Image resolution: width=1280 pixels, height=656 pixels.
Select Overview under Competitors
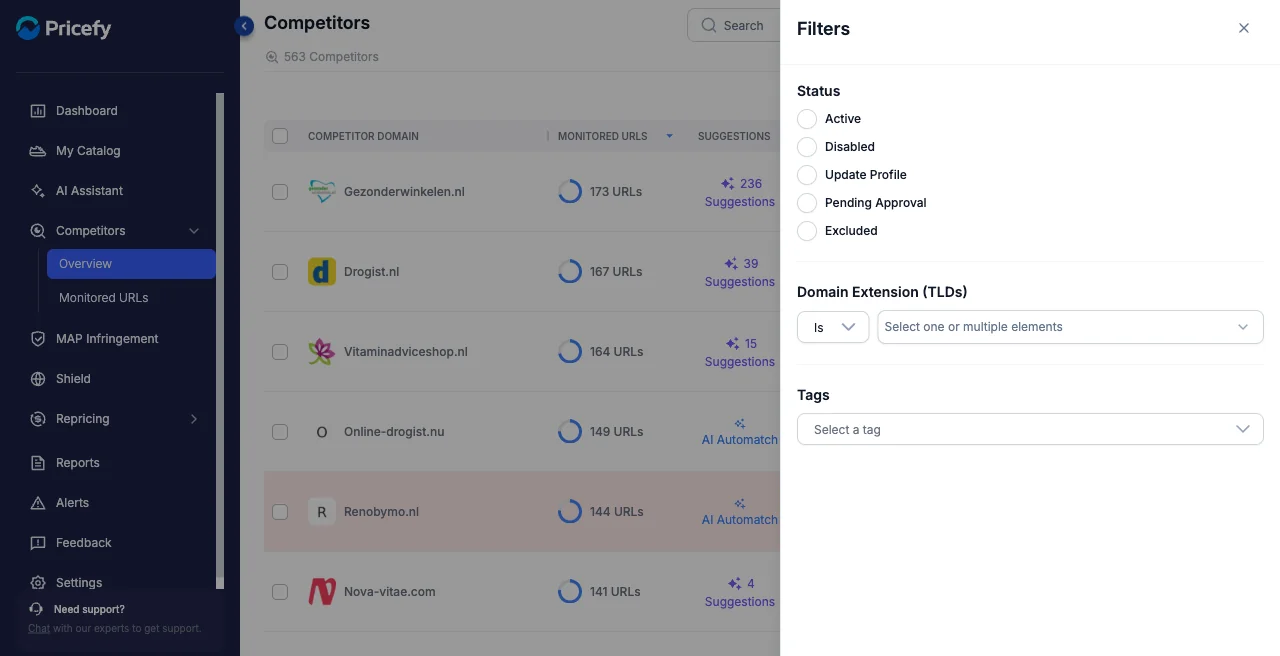point(131,264)
